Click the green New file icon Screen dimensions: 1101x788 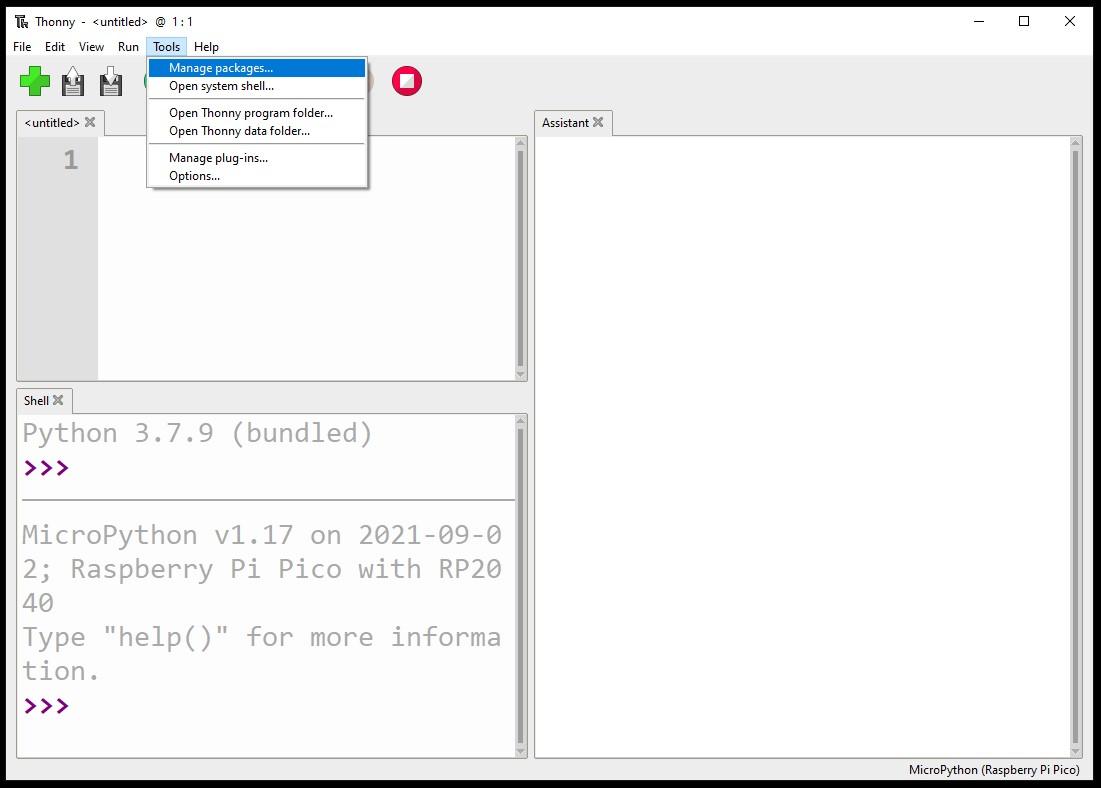tap(35, 81)
